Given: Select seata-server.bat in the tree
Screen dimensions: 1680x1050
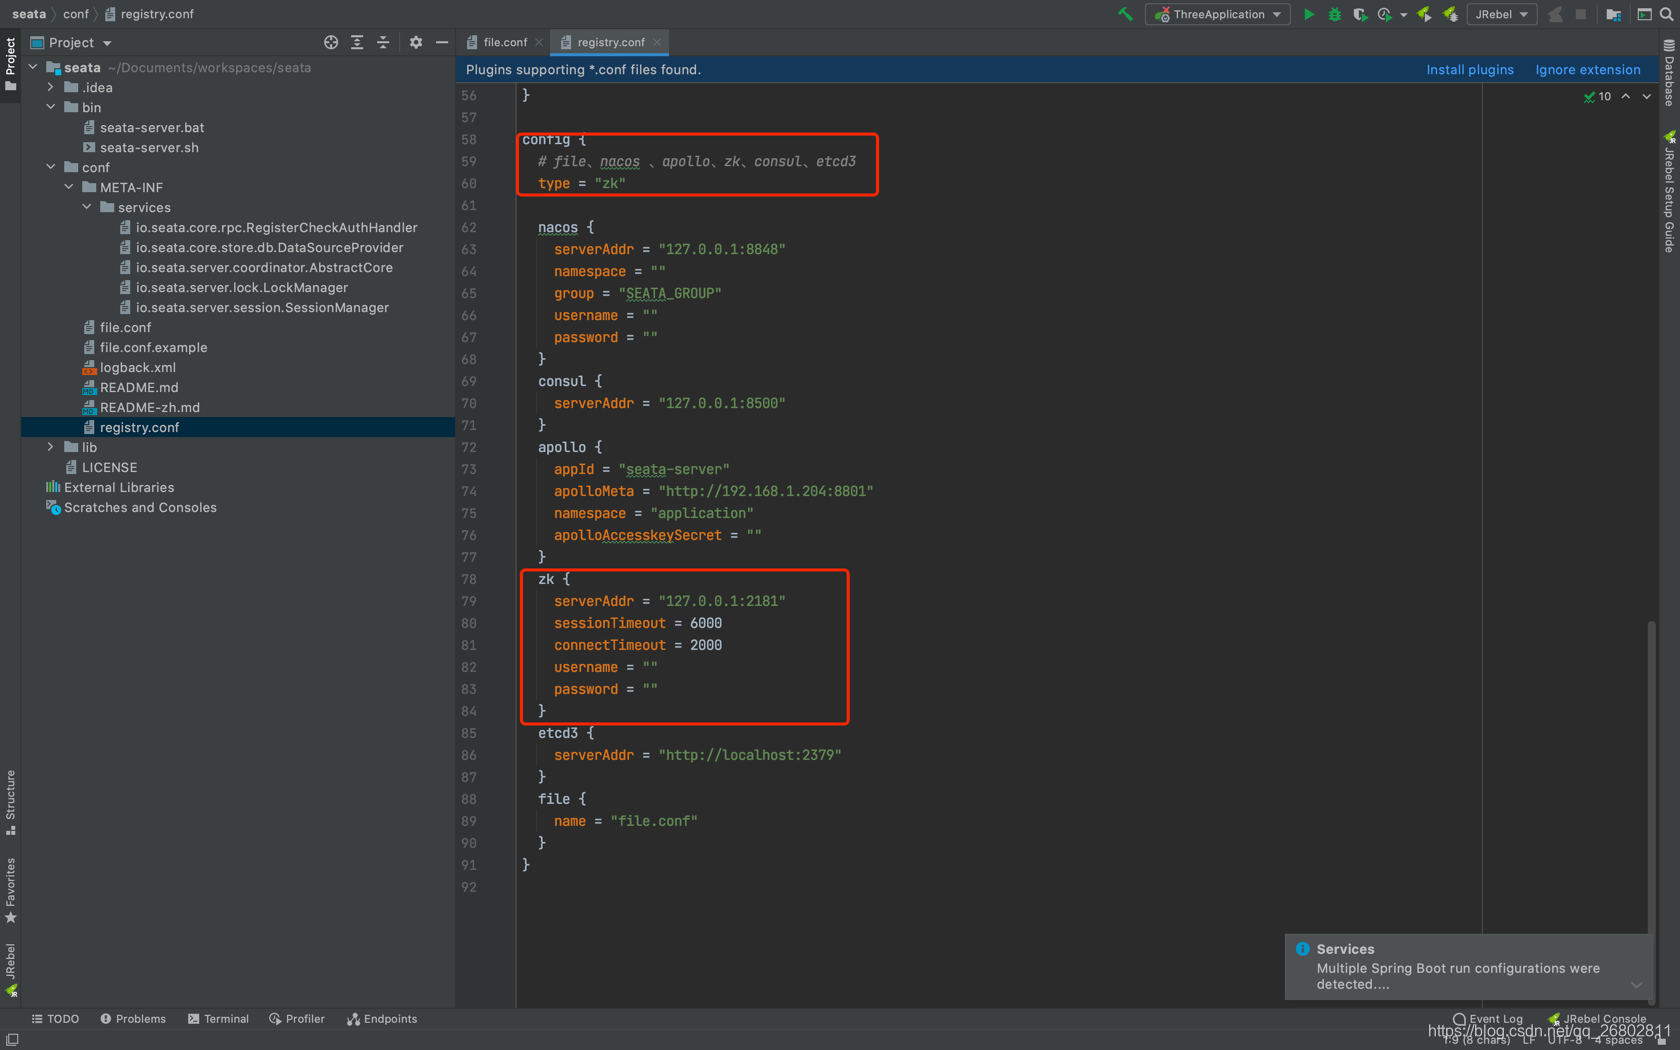Looking at the screenshot, I should point(151,127).
